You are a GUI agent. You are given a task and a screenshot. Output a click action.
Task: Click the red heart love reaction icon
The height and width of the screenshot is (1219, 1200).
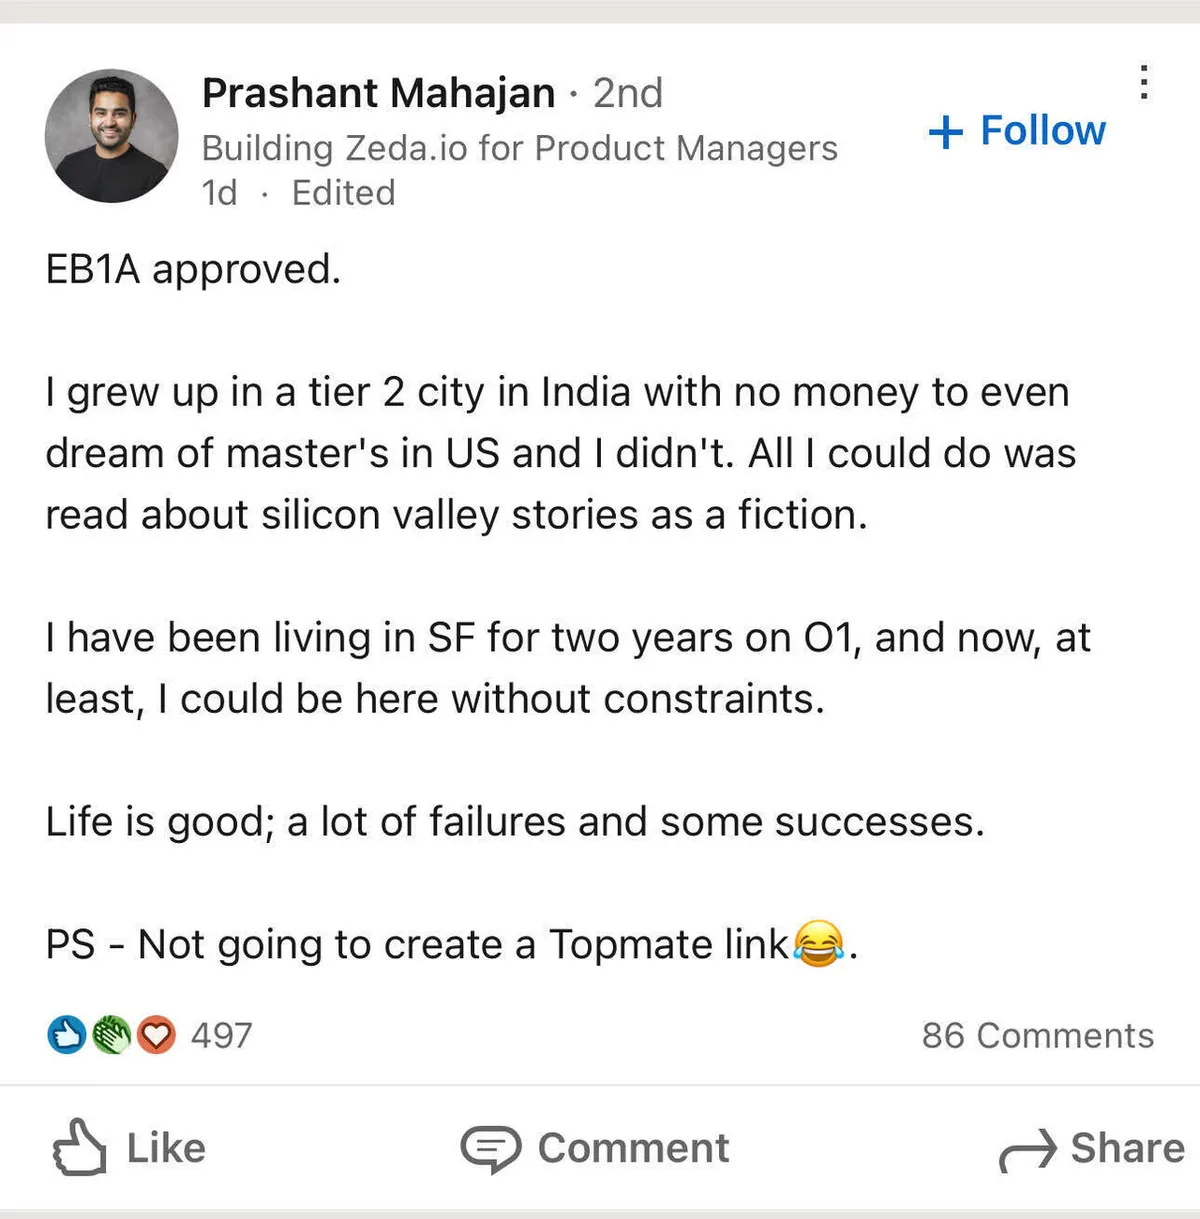pyautogui.click(x=156, y=1035)
